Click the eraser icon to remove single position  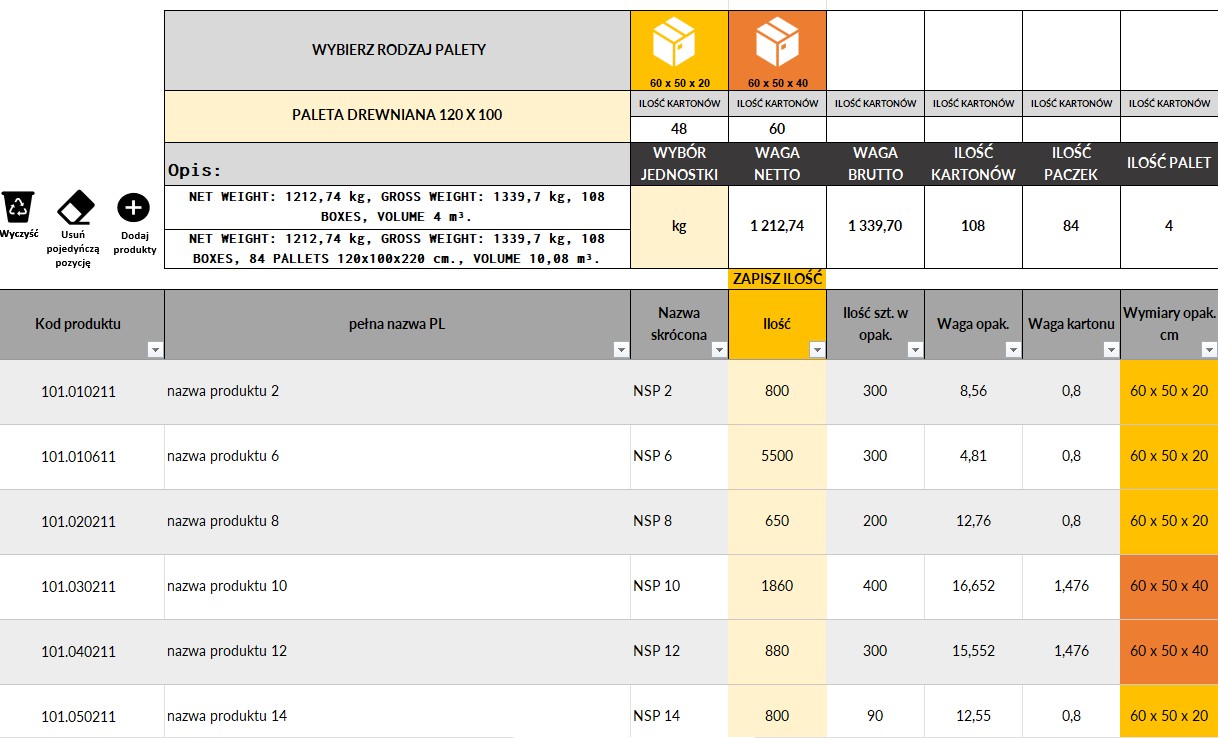pos(75,208)
